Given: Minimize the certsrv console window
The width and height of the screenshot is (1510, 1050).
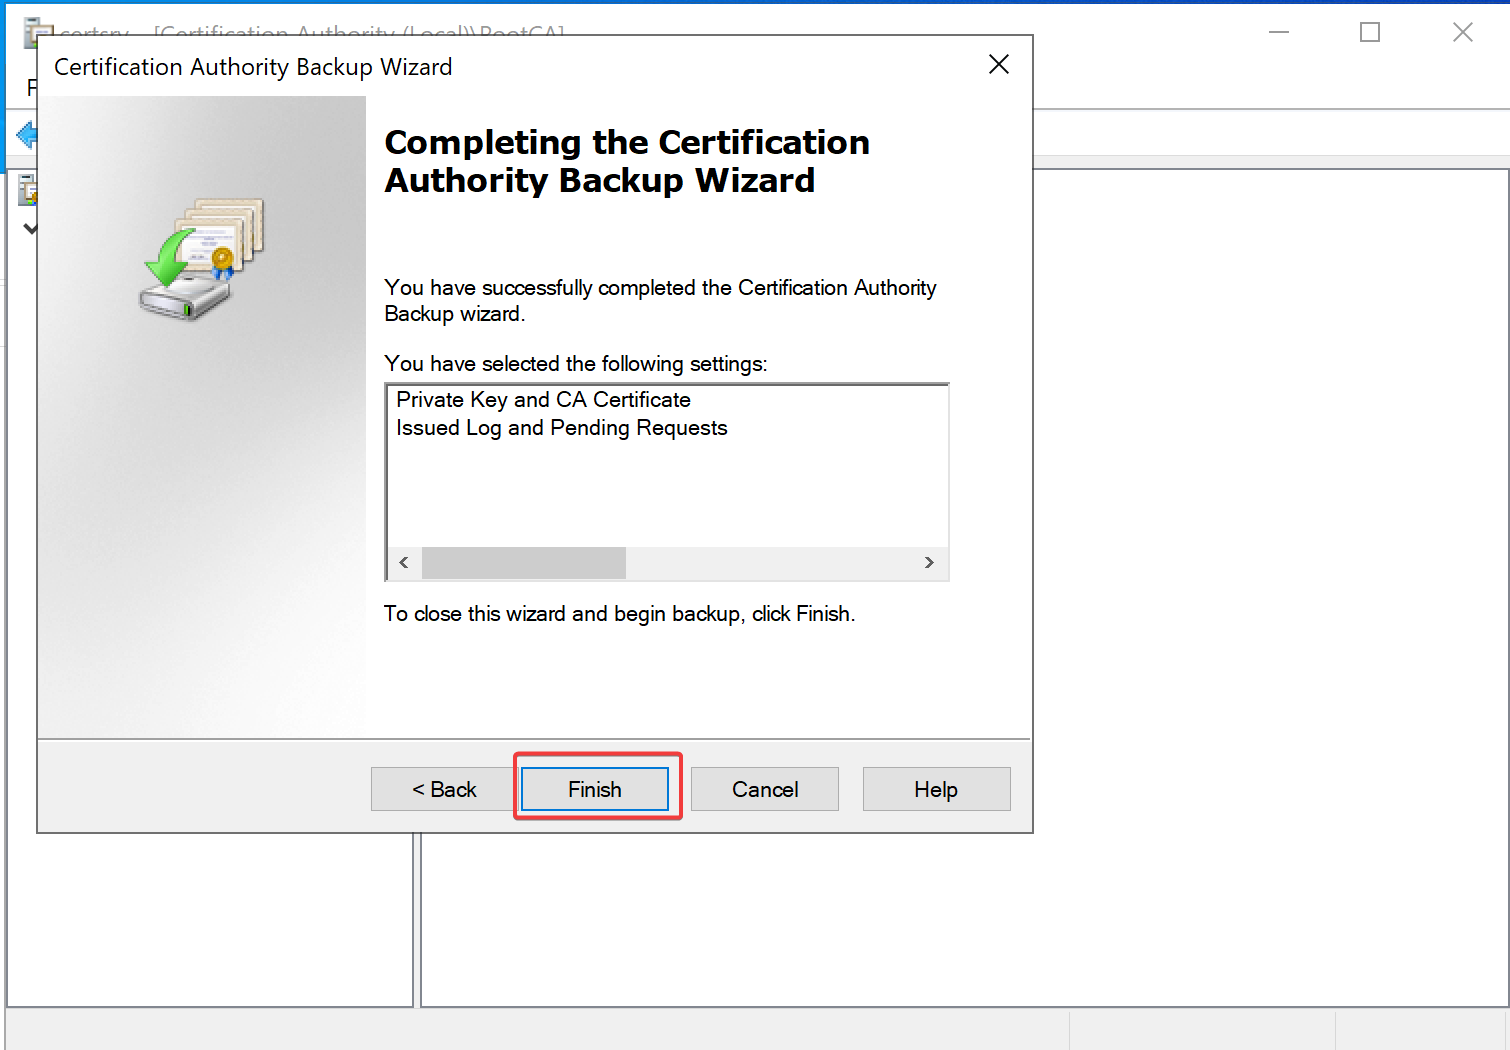Looking at the screenshot, I should pyautogui.click(x=1278, y=32).
